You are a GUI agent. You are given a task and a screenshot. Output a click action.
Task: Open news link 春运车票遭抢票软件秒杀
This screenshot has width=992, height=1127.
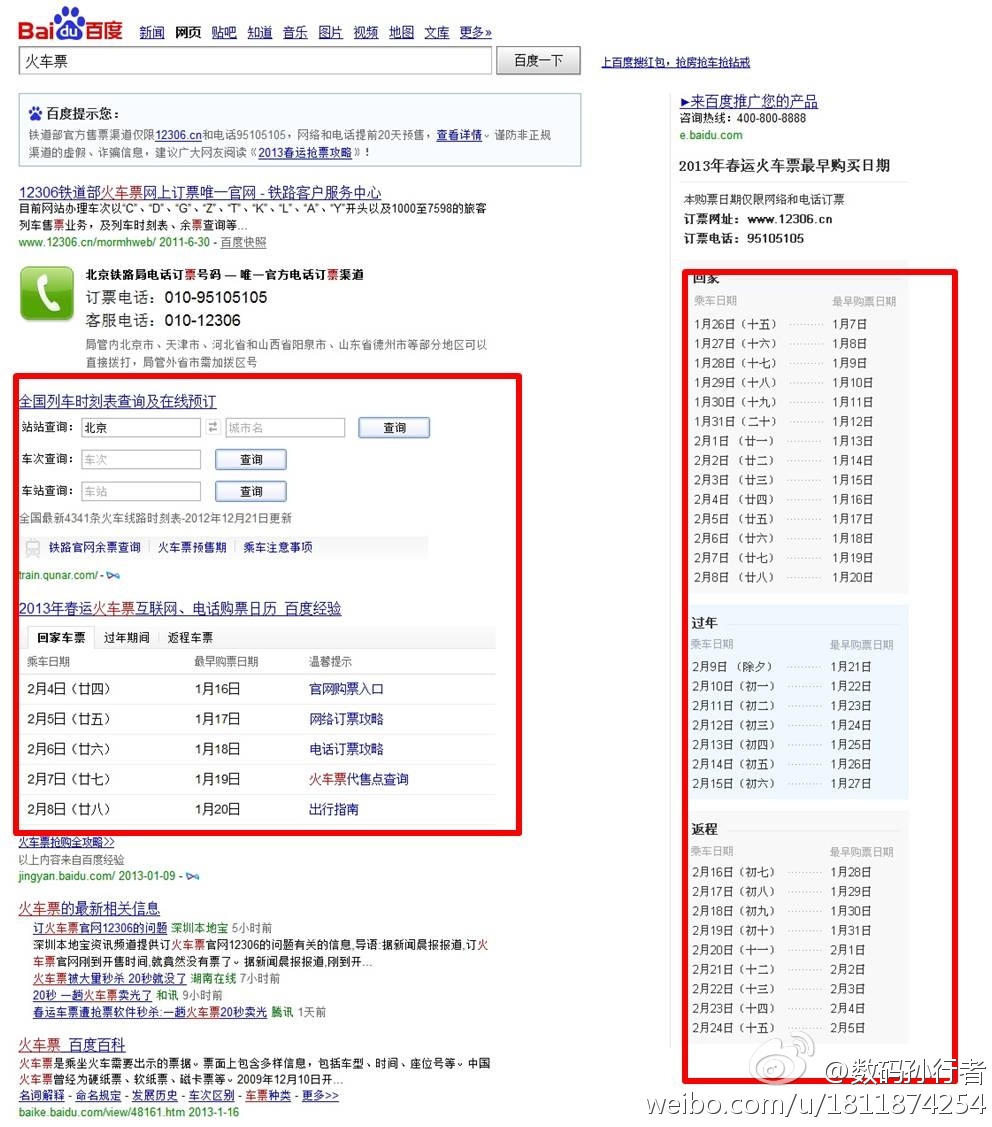150,1012
